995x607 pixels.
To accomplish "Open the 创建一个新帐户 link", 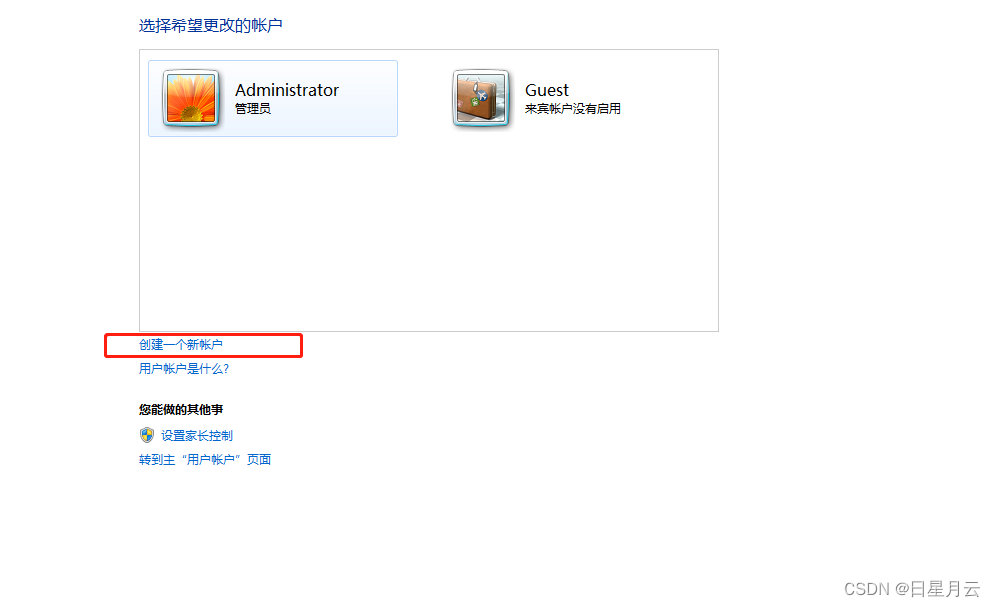I will coord(181,344).
